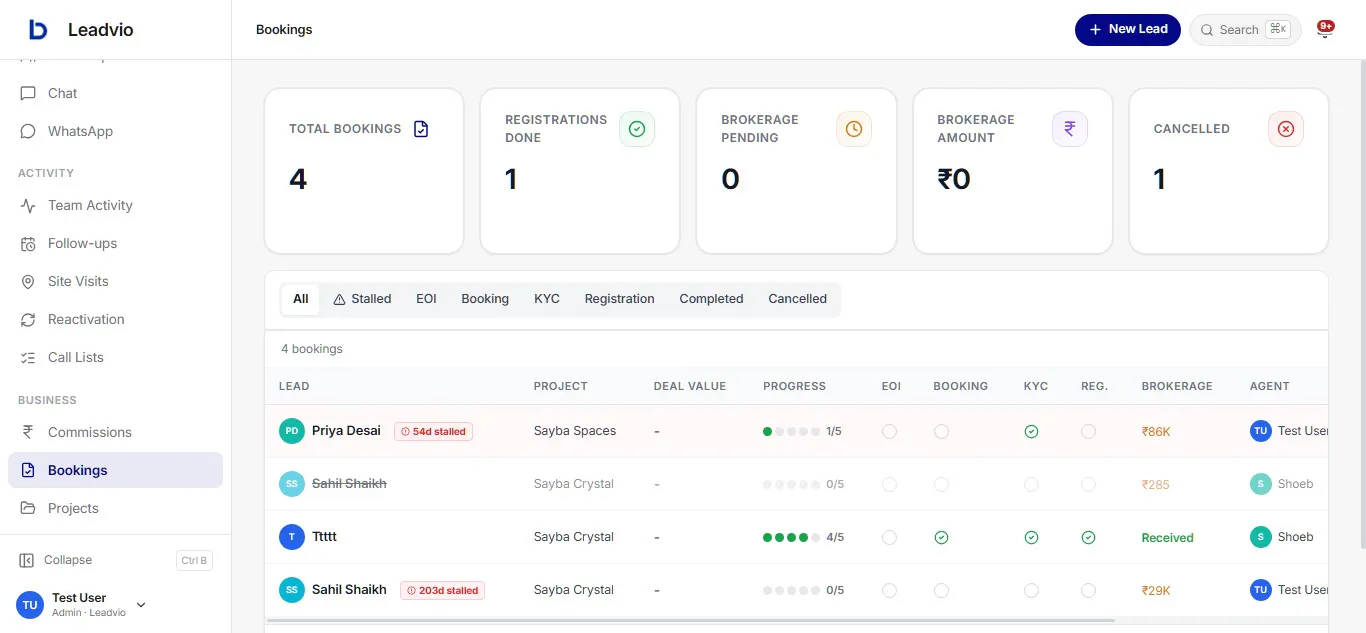Viewport: 1366px width, 633px height.
Task: Show the Registration stage tab
Action: (619, 299)
